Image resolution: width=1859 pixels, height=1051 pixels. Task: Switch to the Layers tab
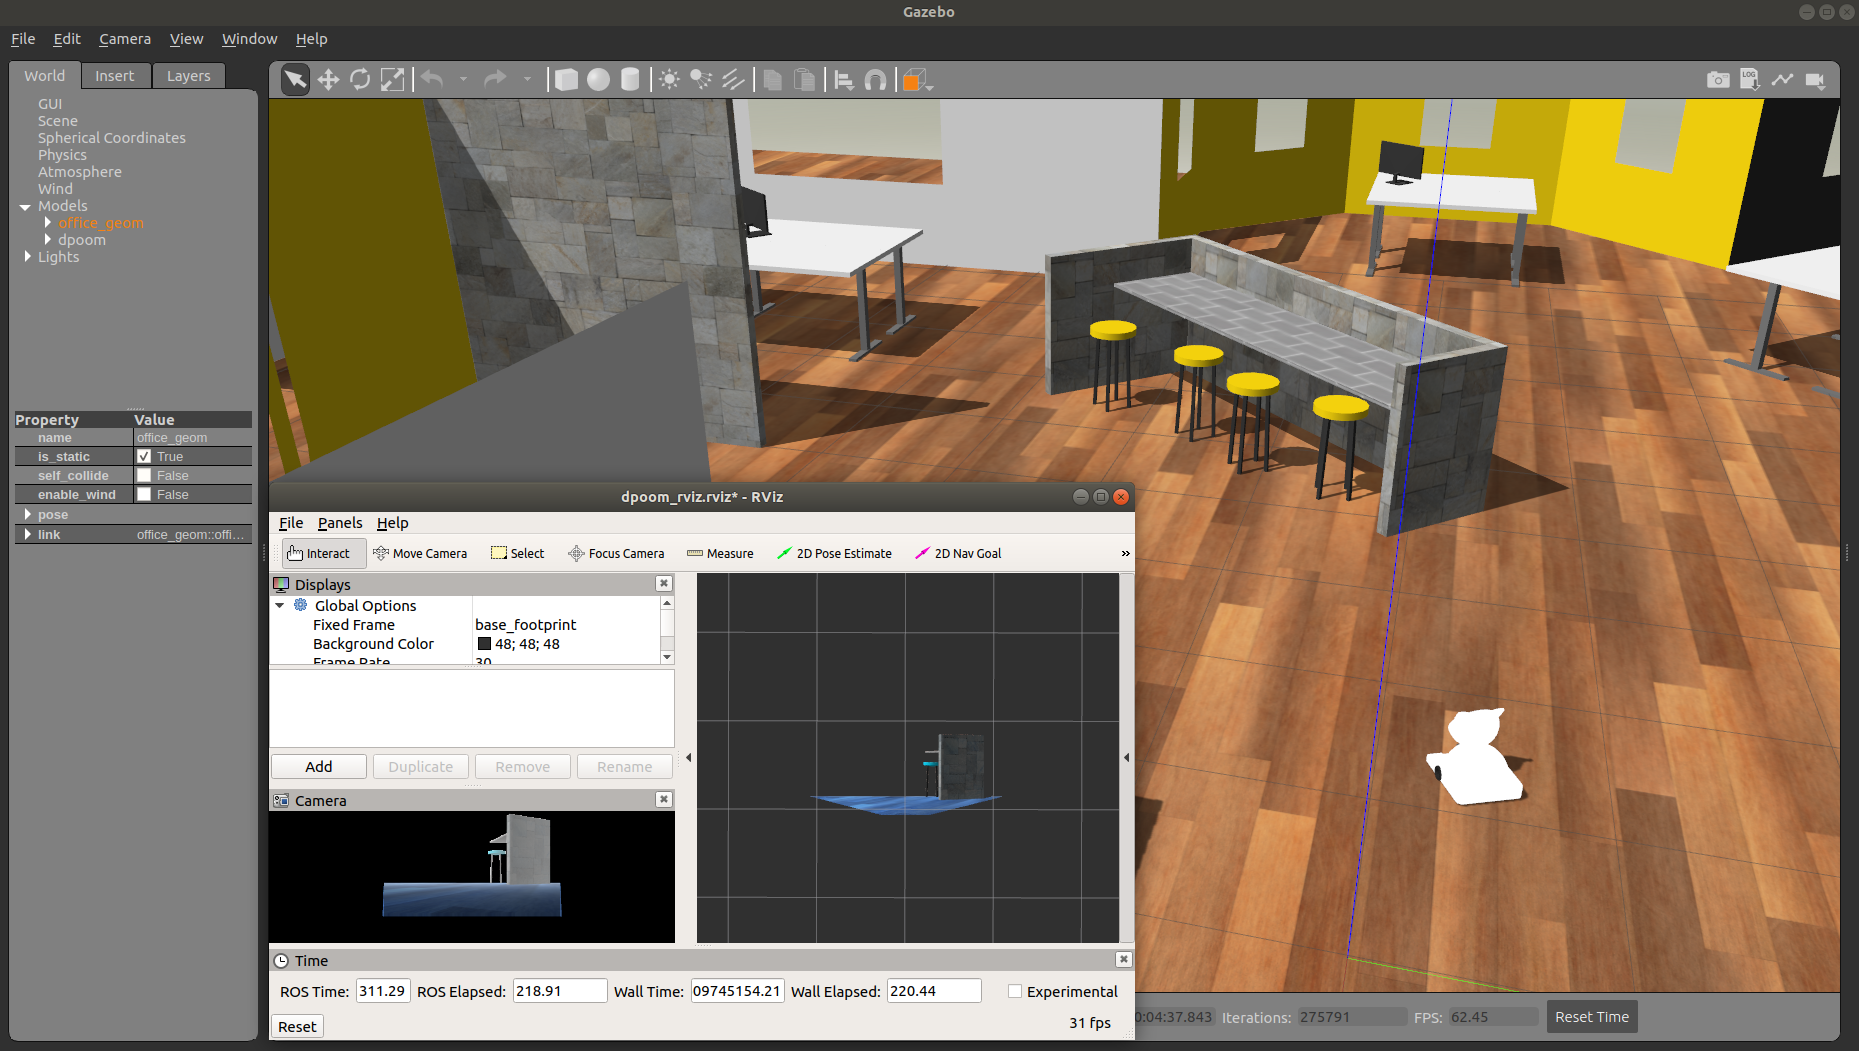point(188,76)
